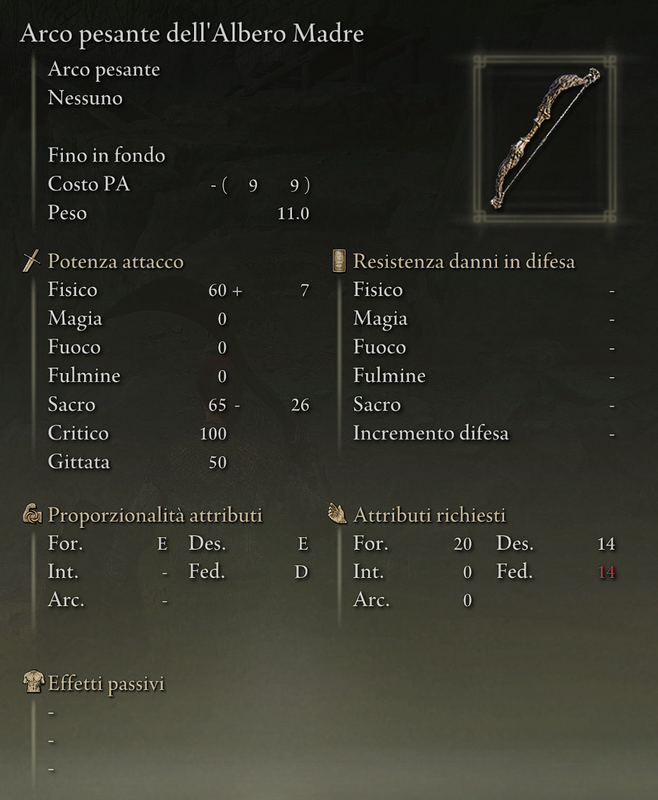Select the heavy bow item thumbnail
The width and height of the screenshot is (658, 800).
pyautogui.click(x=544, y=139)
